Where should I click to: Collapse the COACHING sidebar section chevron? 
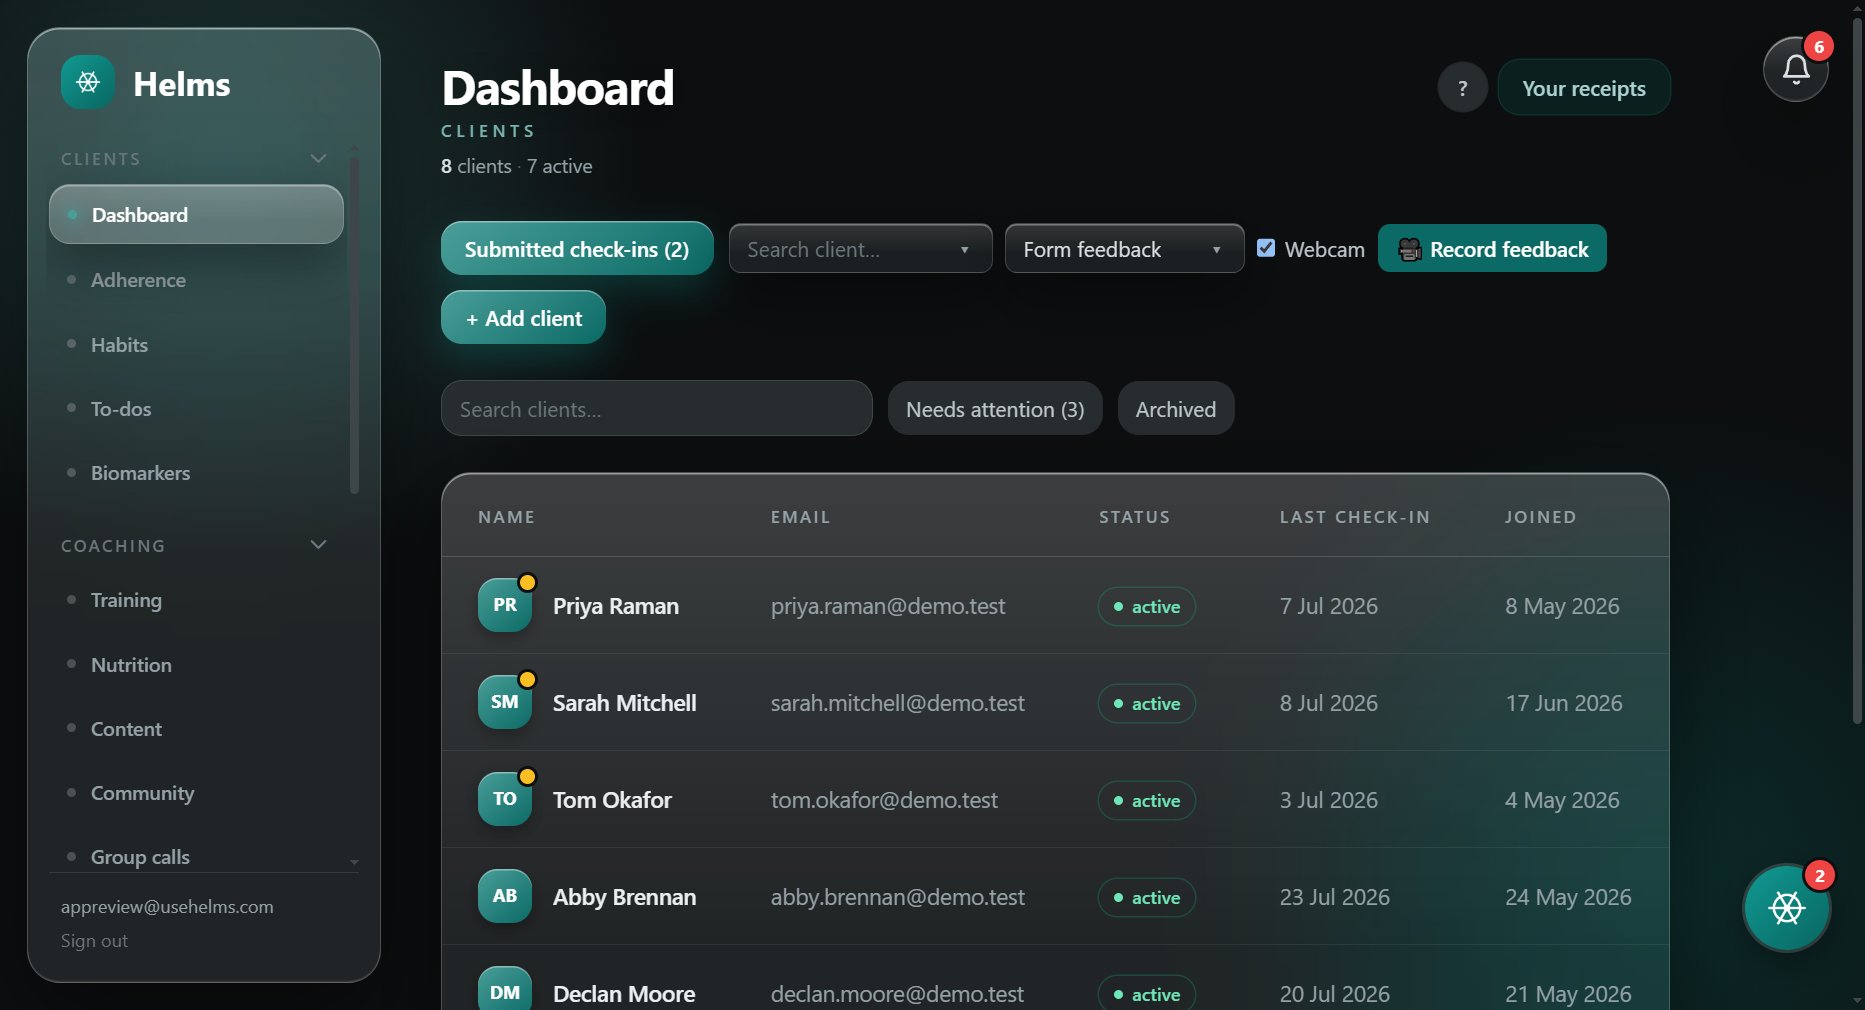click(318, 544)
